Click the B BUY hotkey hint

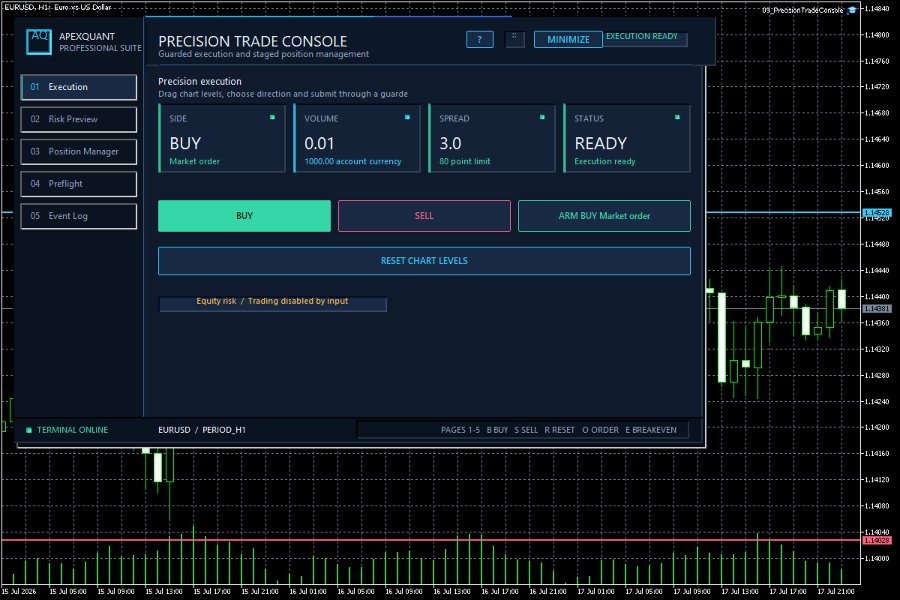(497, 430)
